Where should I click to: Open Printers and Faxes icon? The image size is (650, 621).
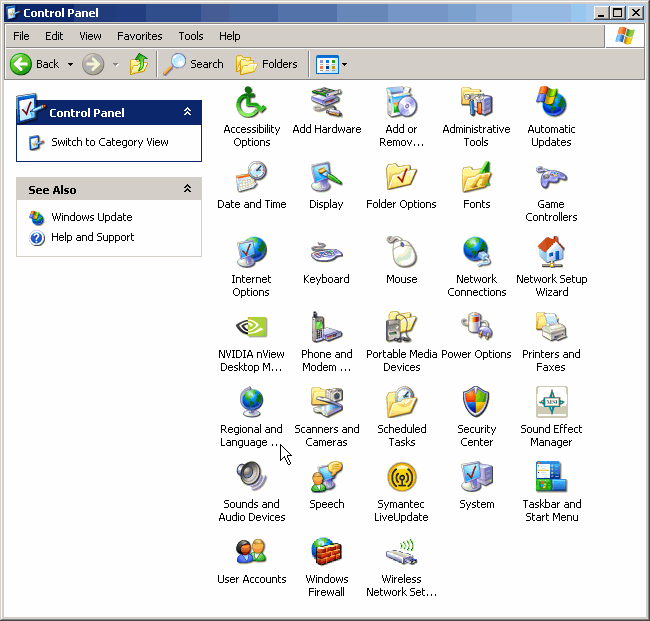point(551,327)
